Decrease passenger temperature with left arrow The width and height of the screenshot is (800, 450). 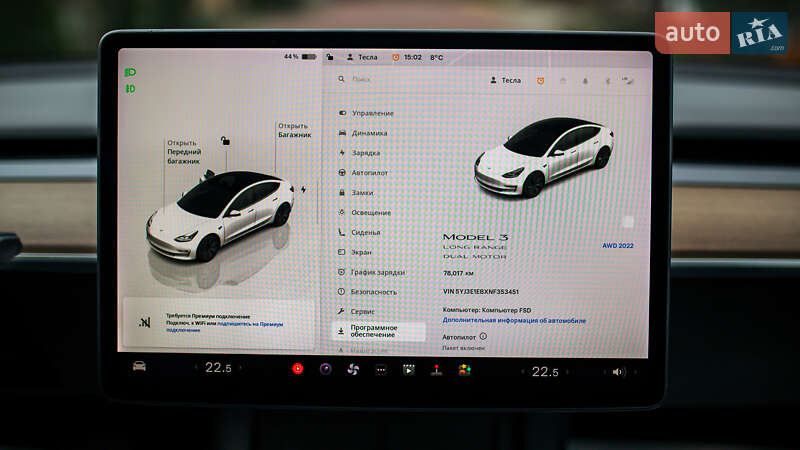[x=522, y=372]
